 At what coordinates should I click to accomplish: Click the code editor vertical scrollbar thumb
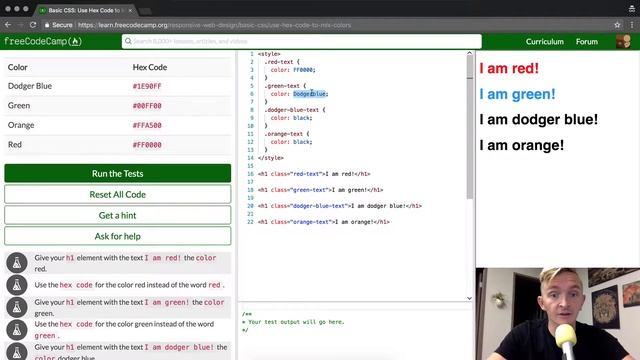(470, 128)
